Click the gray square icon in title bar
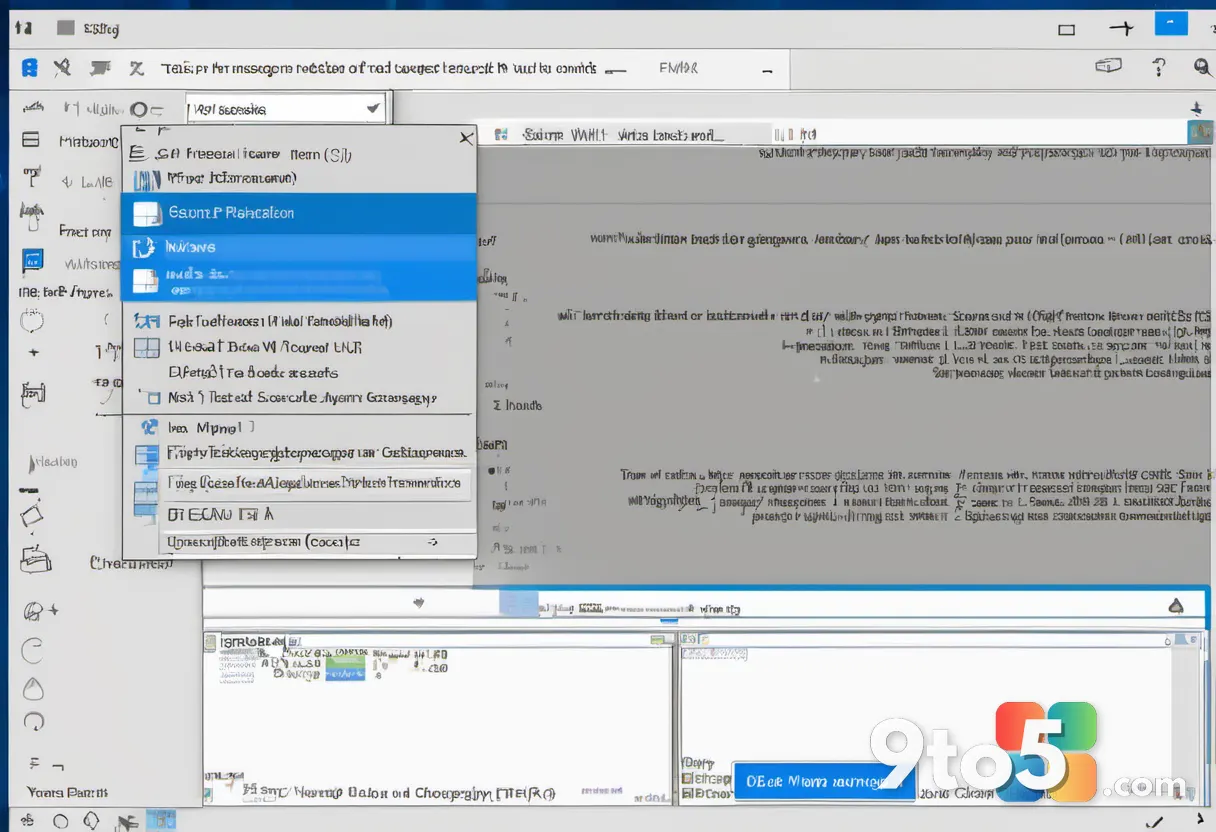This screenshot has width=1216, height=832. (65, 29)
